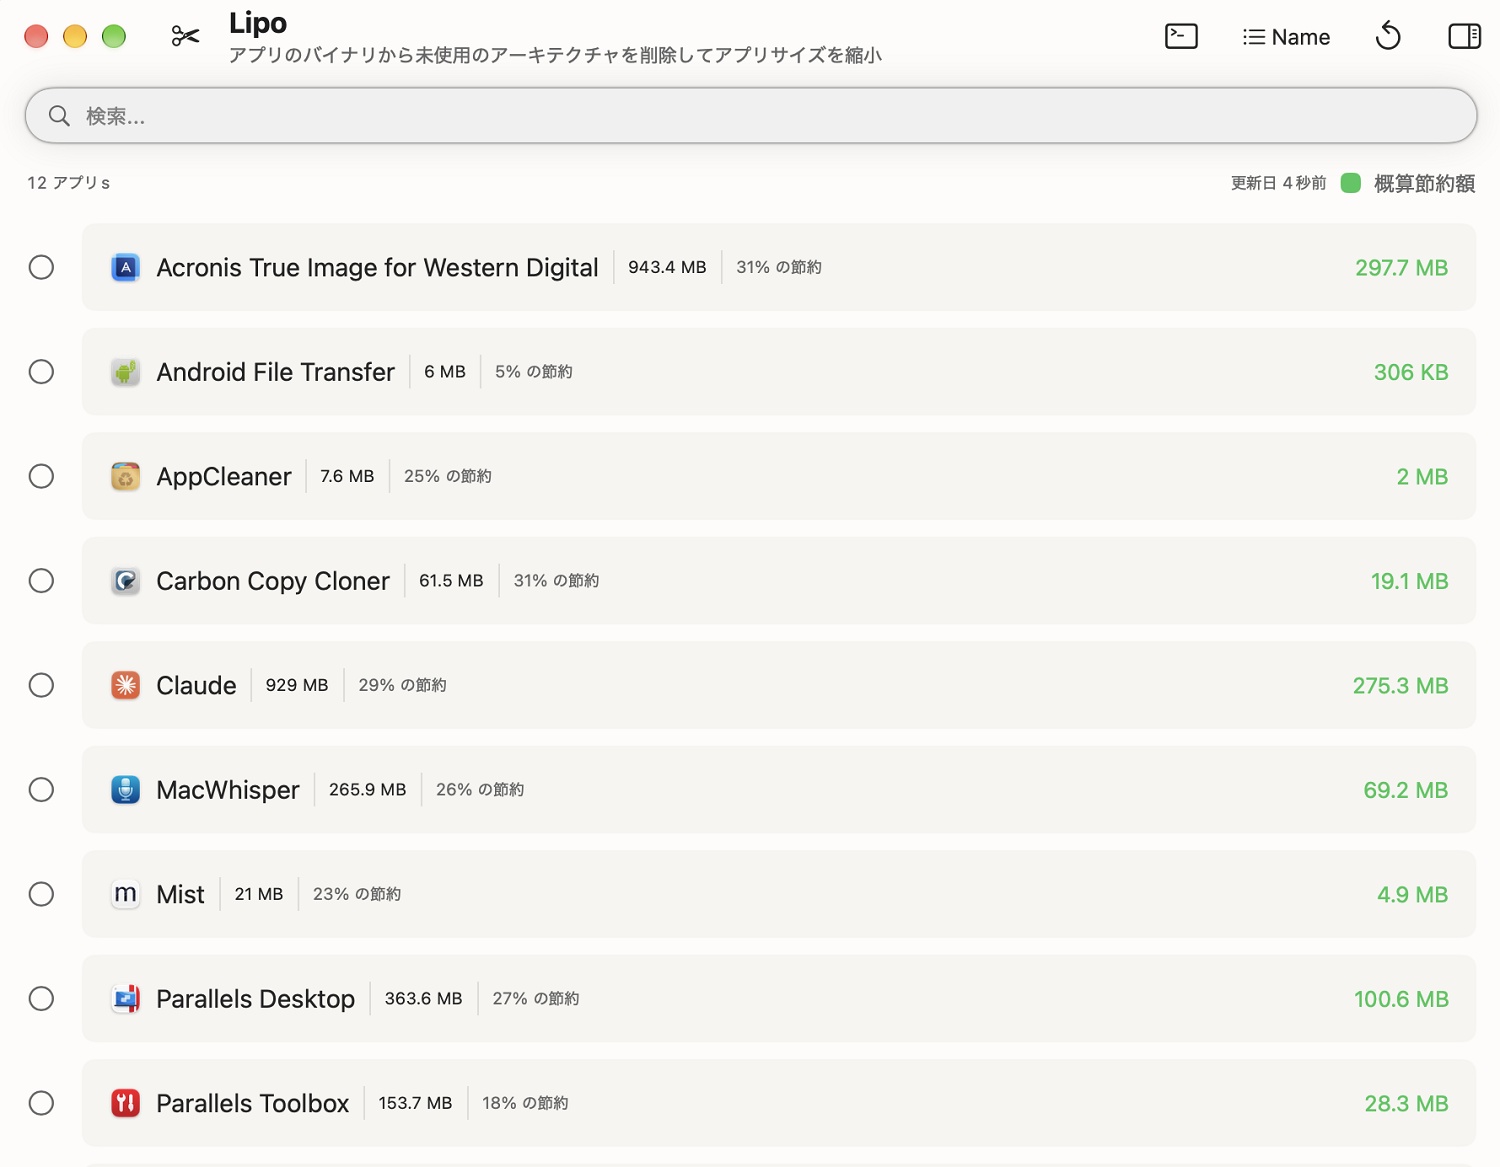Click the AppCleaner app icon
The height and width of the screenshot is (1167, 1500).
(x=125, y=477)
